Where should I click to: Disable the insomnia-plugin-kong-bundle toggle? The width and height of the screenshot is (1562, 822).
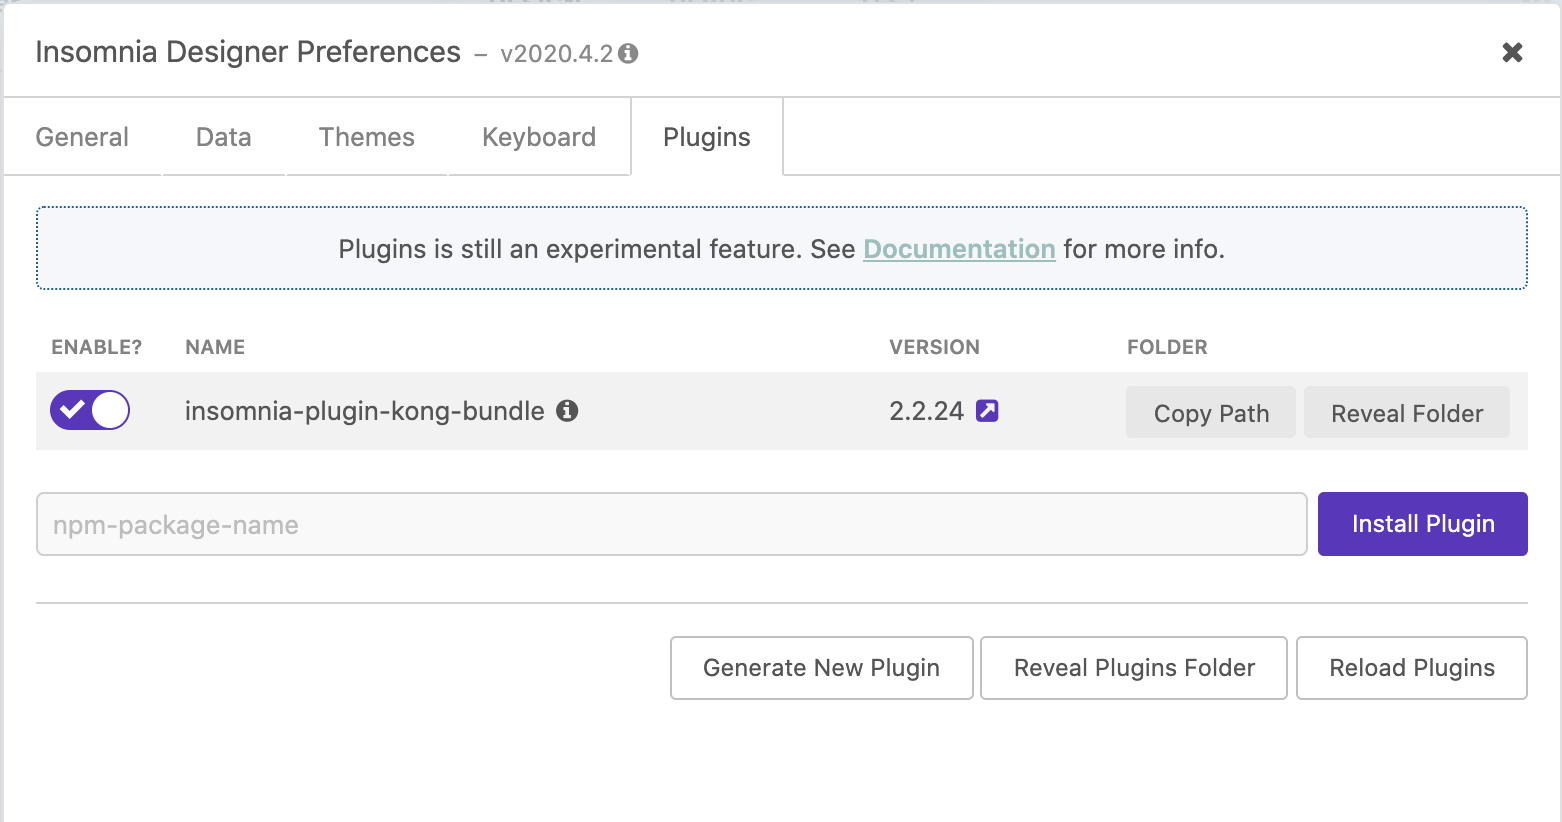90,410
